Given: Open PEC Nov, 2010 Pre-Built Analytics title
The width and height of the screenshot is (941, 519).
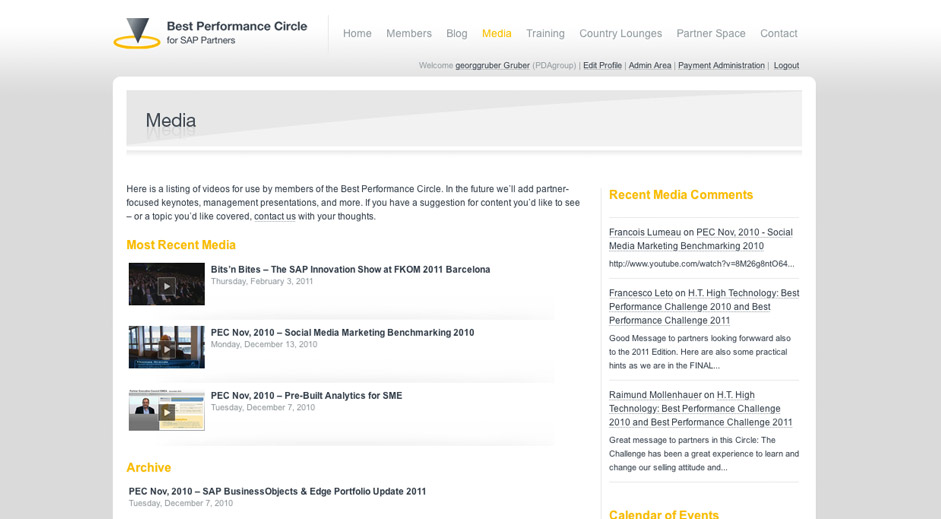Looking at the screenshot, I should click(306, 395).
